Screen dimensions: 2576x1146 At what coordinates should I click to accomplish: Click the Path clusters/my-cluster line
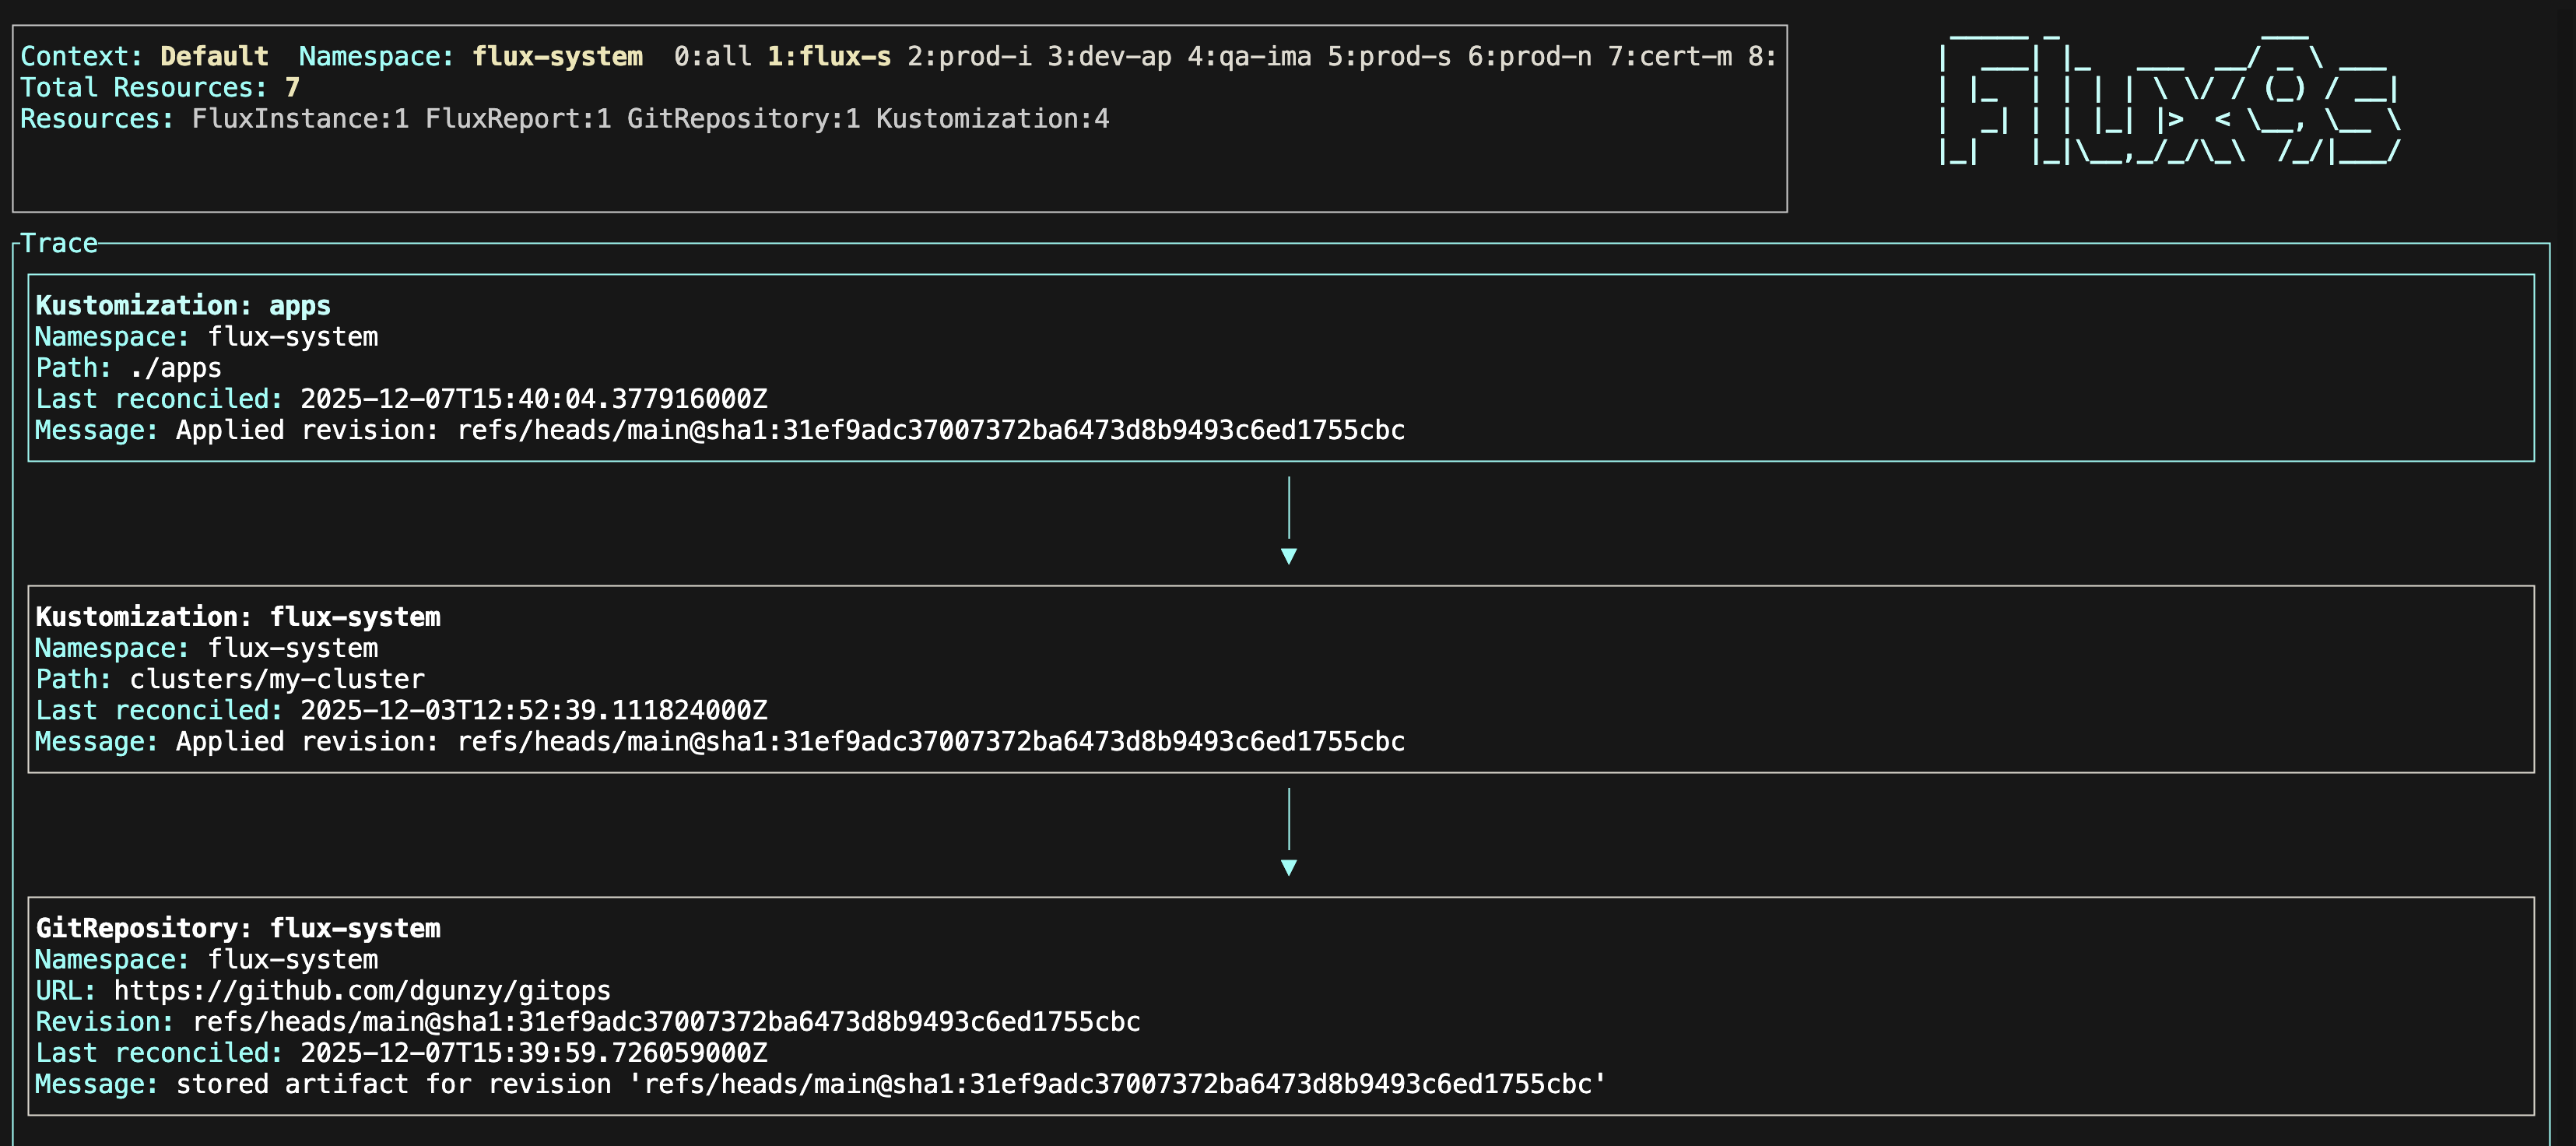coord(230,679)
